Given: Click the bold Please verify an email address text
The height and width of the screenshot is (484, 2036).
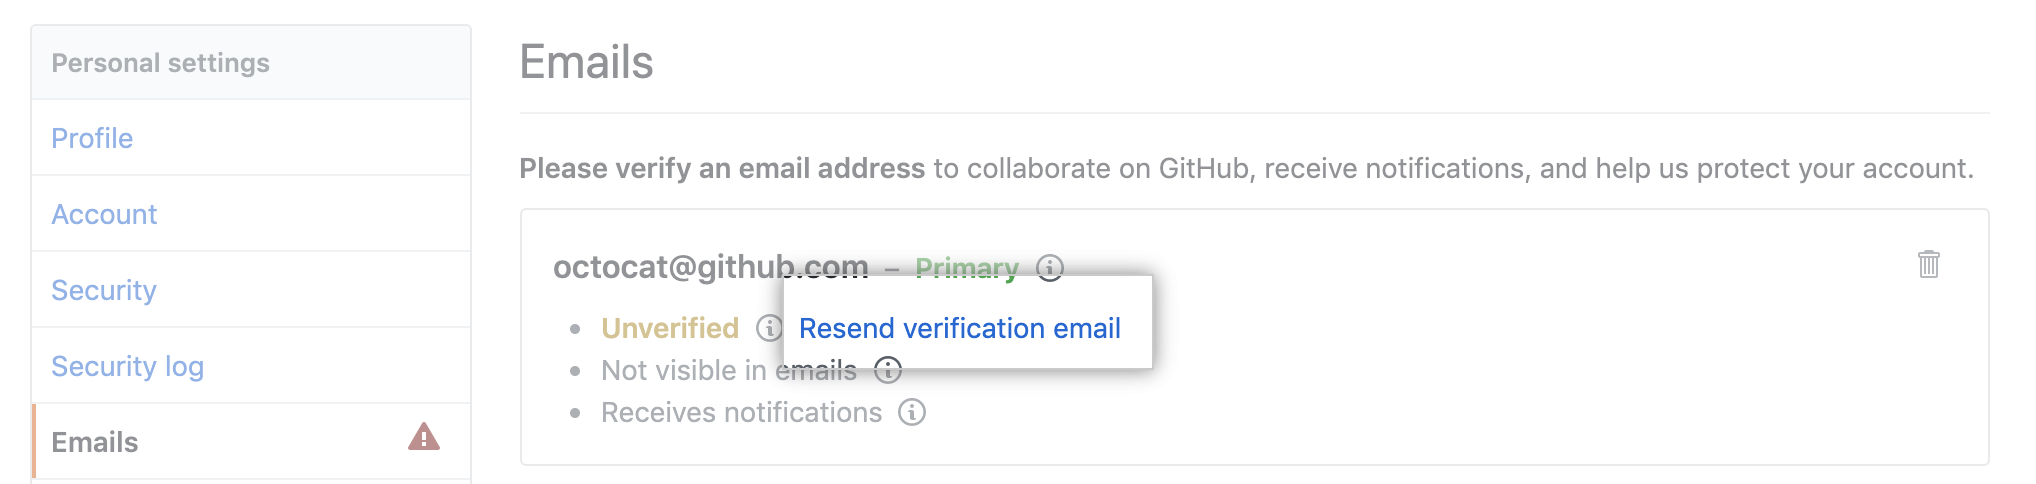Looking at the screenshot, I should pos(722,168).
